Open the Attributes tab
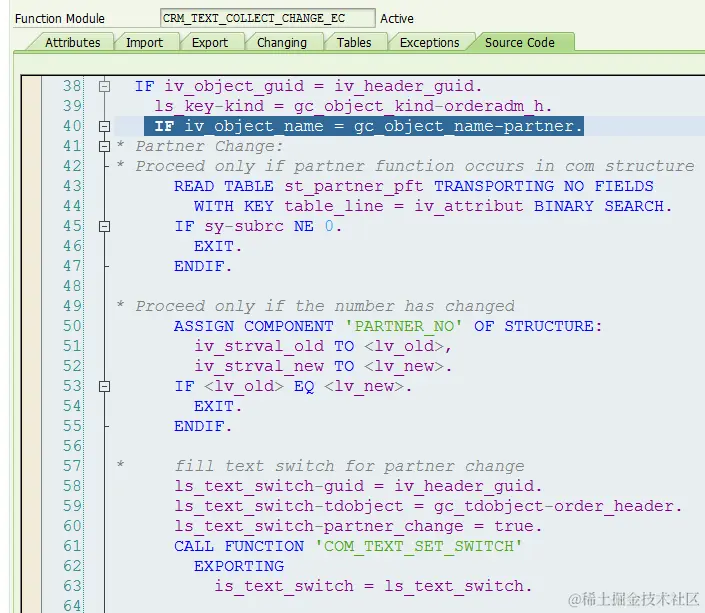Image resolution: width=705 pixels, height=613 pixels. coord(72,42)
